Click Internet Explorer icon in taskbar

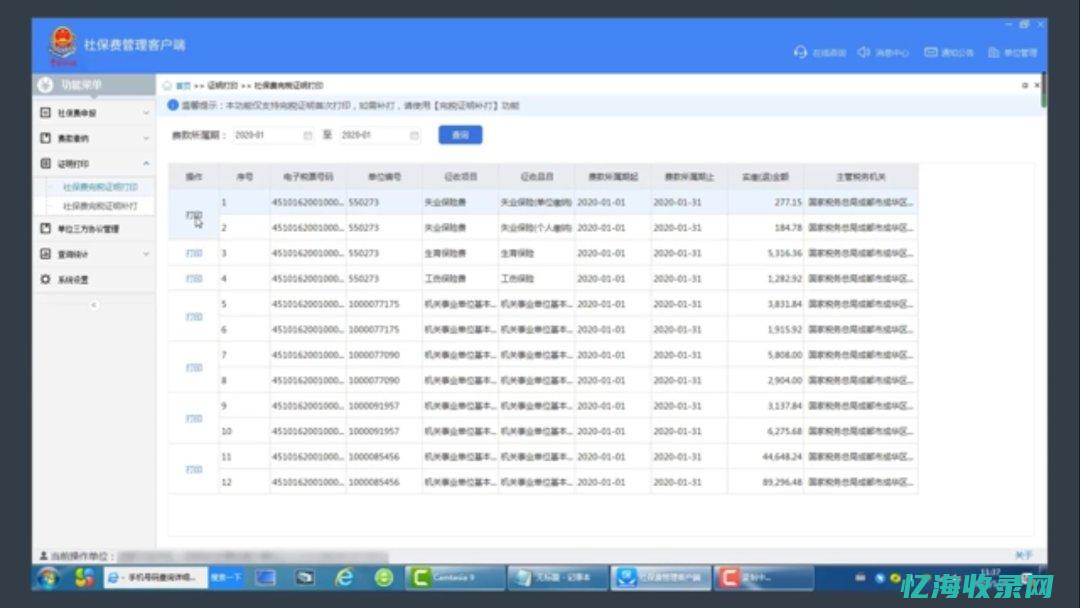(344, 577)
